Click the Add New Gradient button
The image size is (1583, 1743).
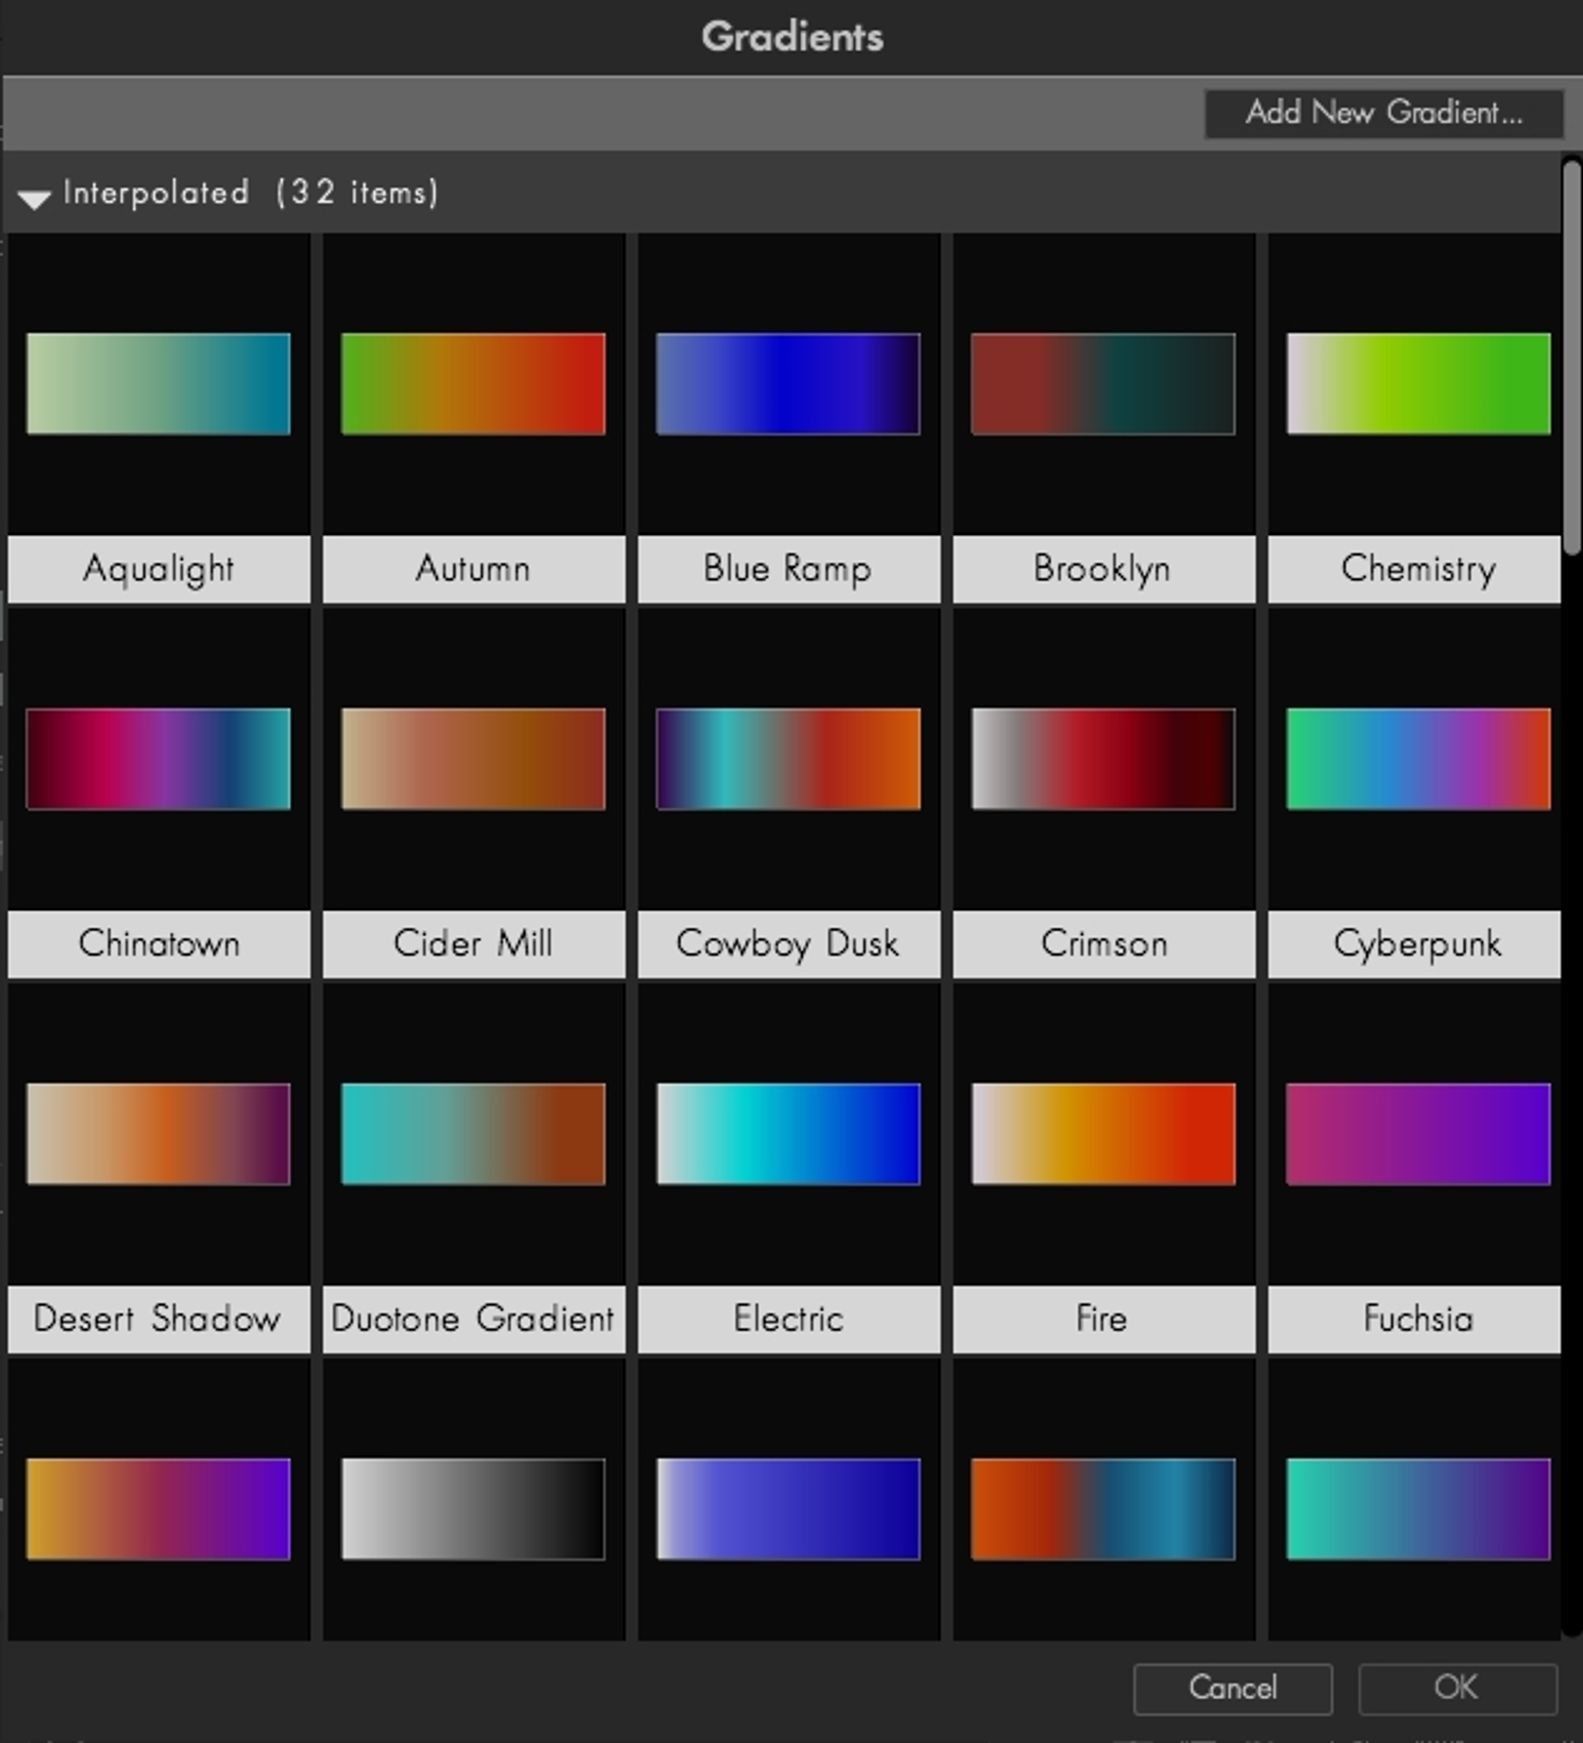coord(1383,113)
